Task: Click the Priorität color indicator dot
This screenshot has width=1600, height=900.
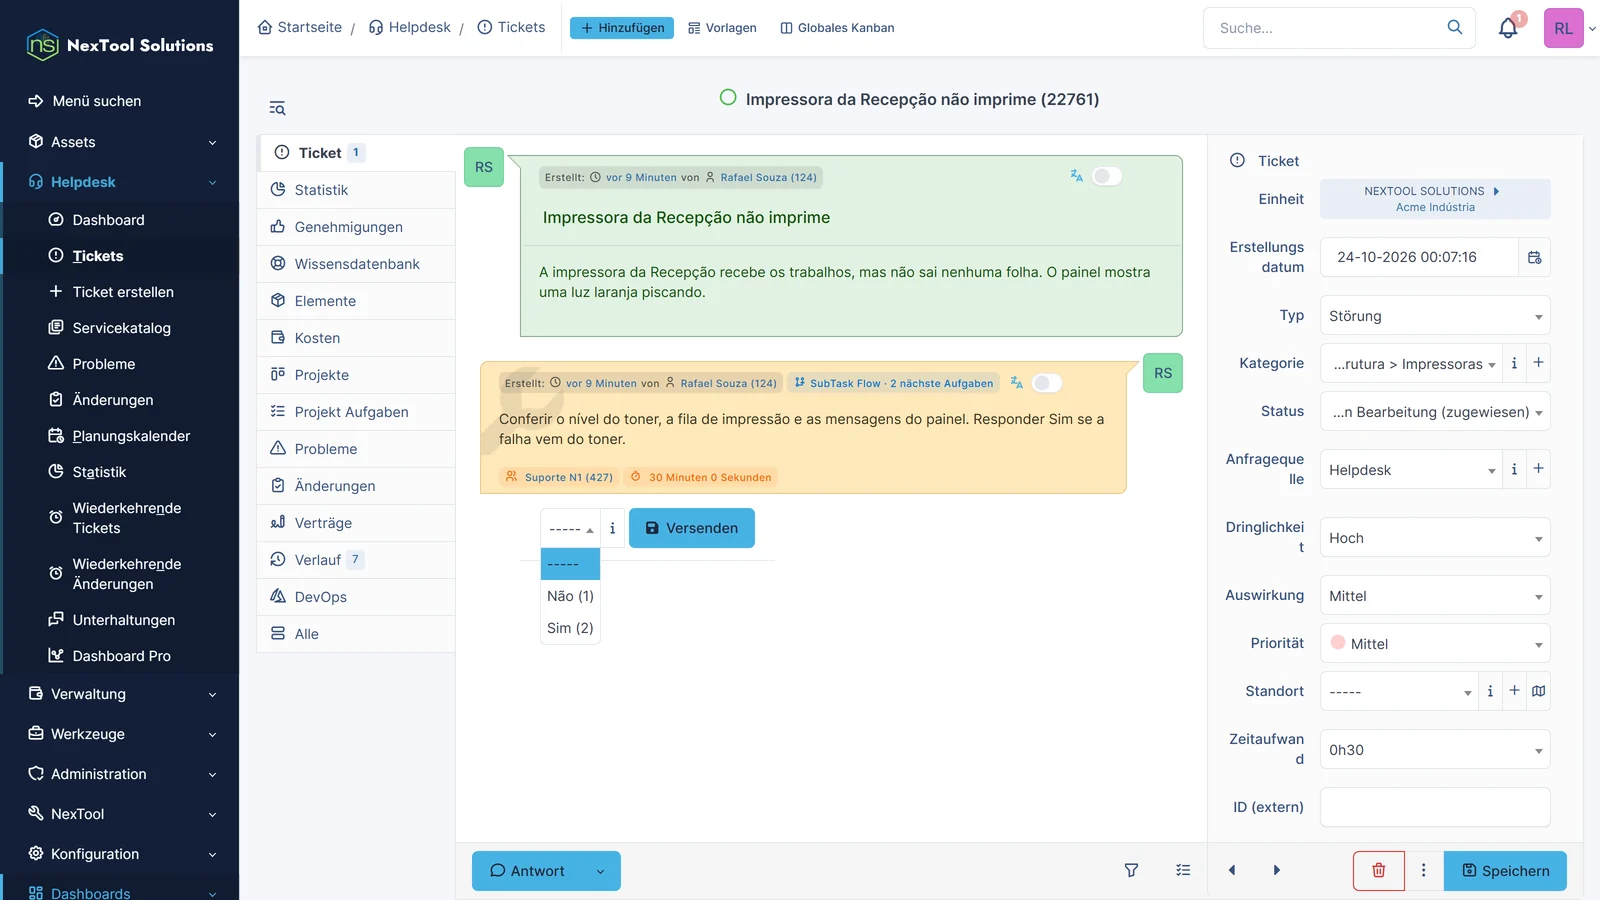Action: (1338, 643)
